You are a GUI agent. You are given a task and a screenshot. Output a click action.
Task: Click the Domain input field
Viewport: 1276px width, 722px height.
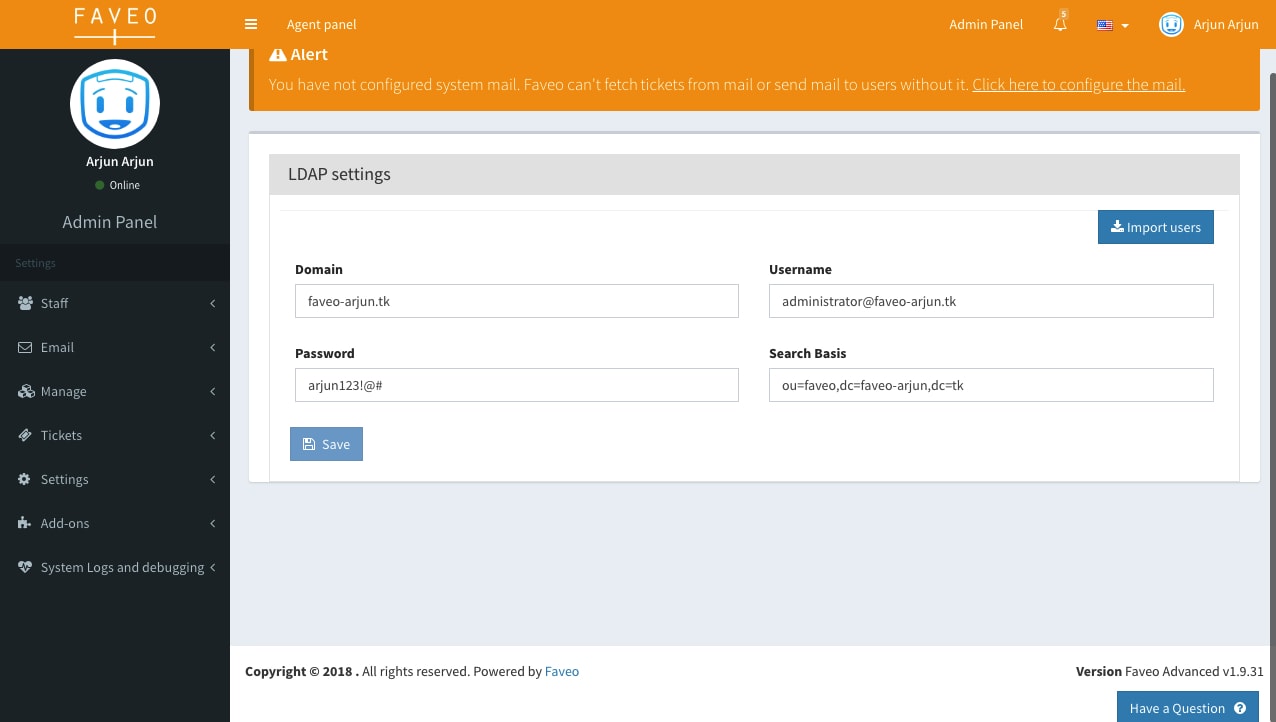tap(516, 301)
